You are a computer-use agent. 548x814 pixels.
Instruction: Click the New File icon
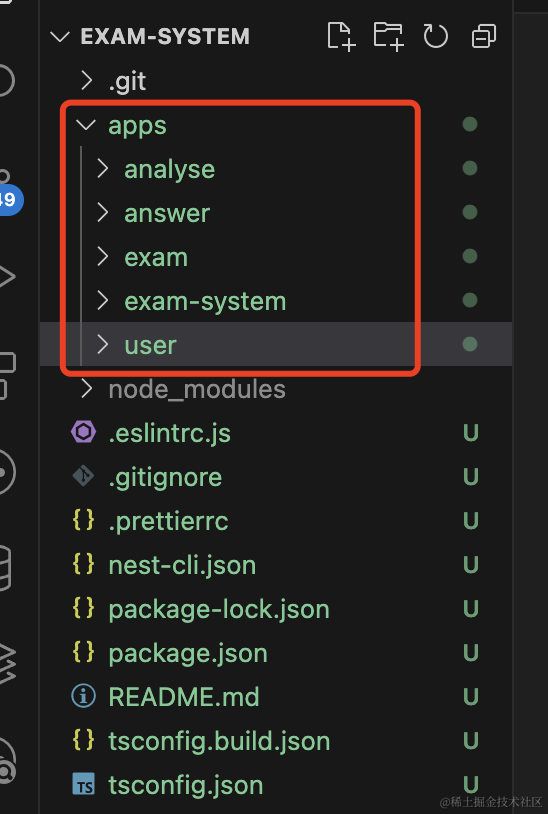click(341, 36)
